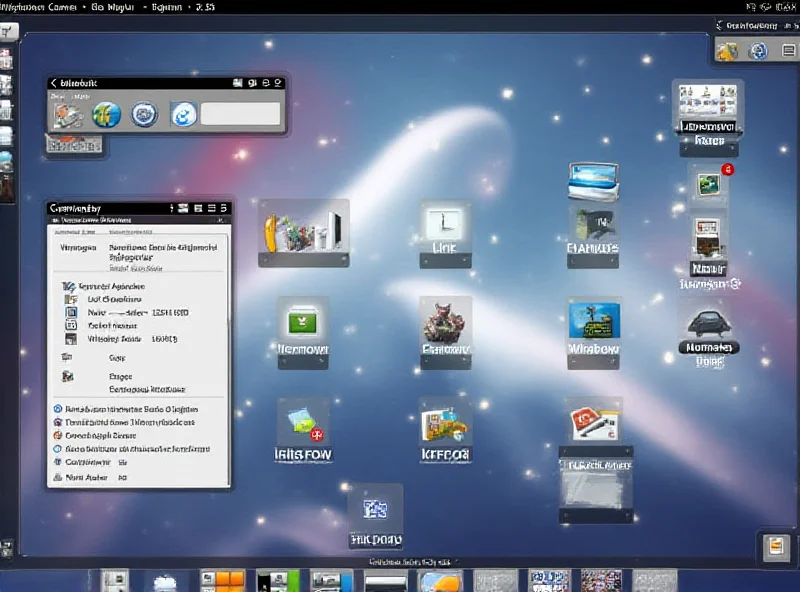Open the blue poster desktop icon
800x592 pixels.
pyautogui.click(x=594, y=320)
